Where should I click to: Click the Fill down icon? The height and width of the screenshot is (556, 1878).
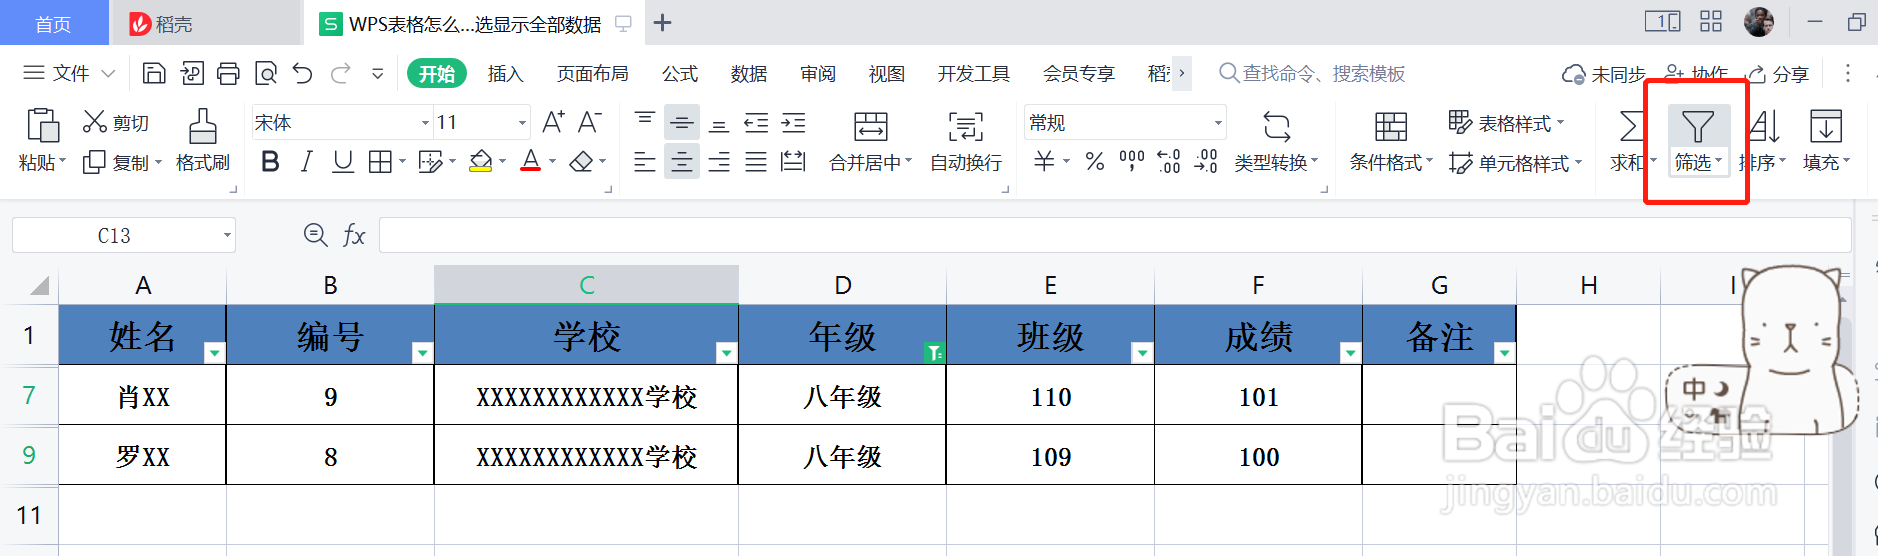[x=1826, y=127]
